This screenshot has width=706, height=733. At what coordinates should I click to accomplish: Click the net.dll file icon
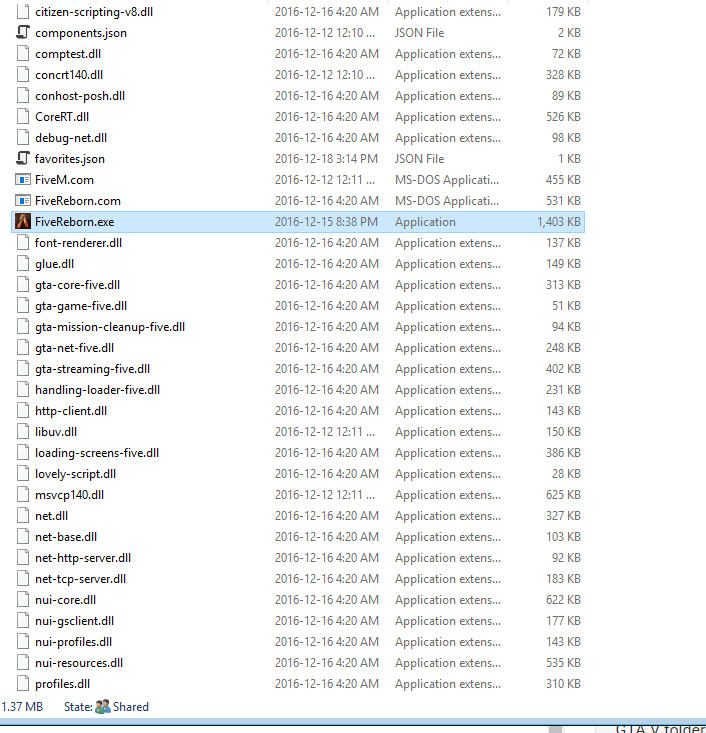click(x=23, y=516)
